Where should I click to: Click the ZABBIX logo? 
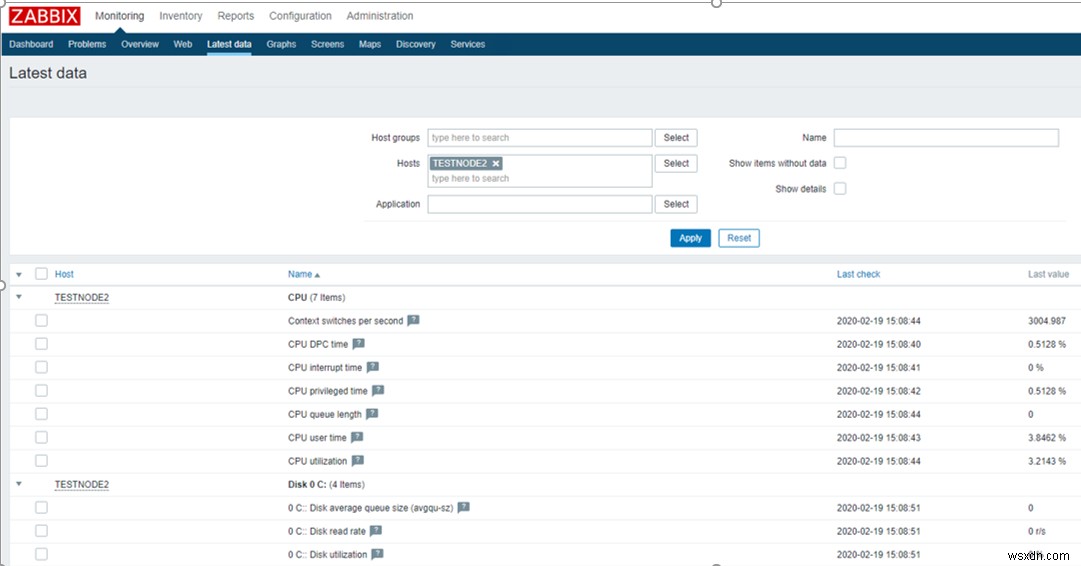(44, 16)
